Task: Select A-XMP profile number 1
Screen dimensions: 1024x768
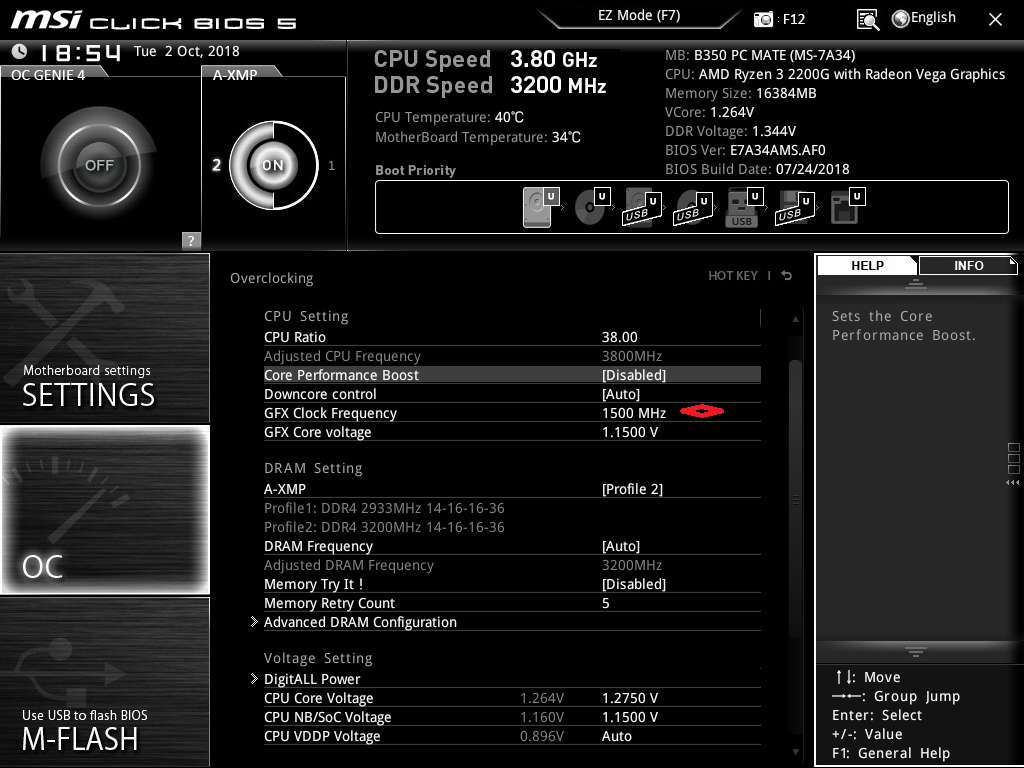Action: pos(331,165)
